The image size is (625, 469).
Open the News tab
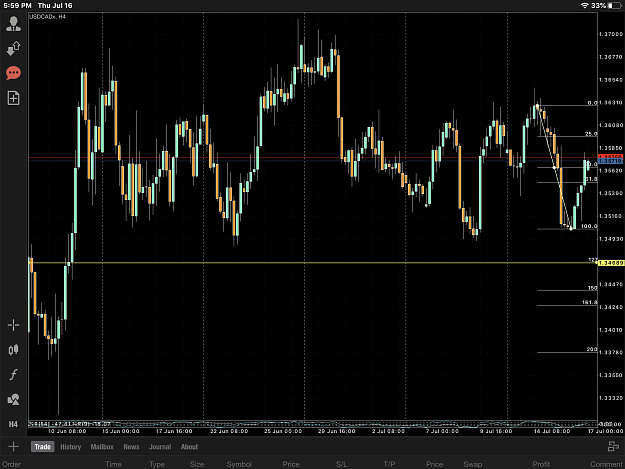(x=131, y=447)
